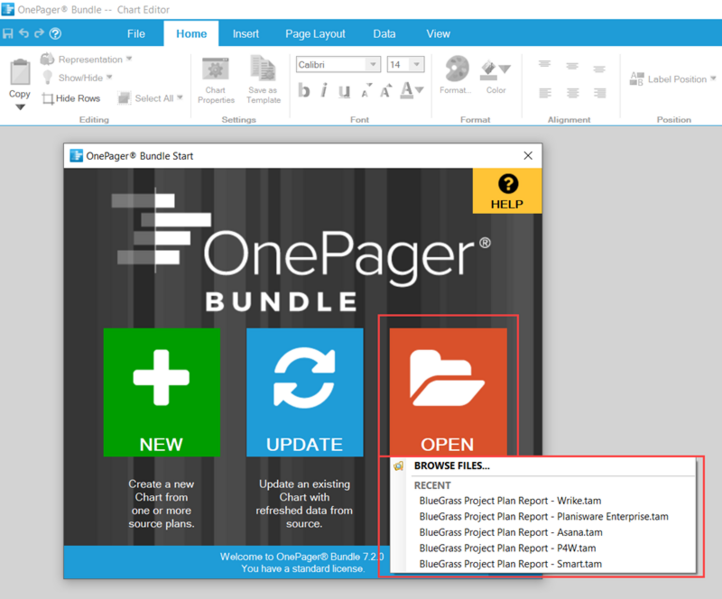Click the Representation icon
Image resolution: width=722 pixels, height=599 pixels.
click(x=47, y=59)
